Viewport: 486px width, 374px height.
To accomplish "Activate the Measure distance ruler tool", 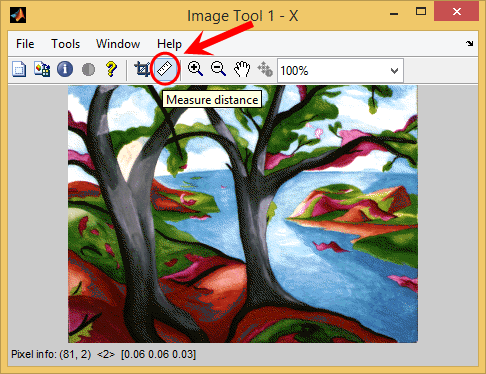I will coord(165,69).
